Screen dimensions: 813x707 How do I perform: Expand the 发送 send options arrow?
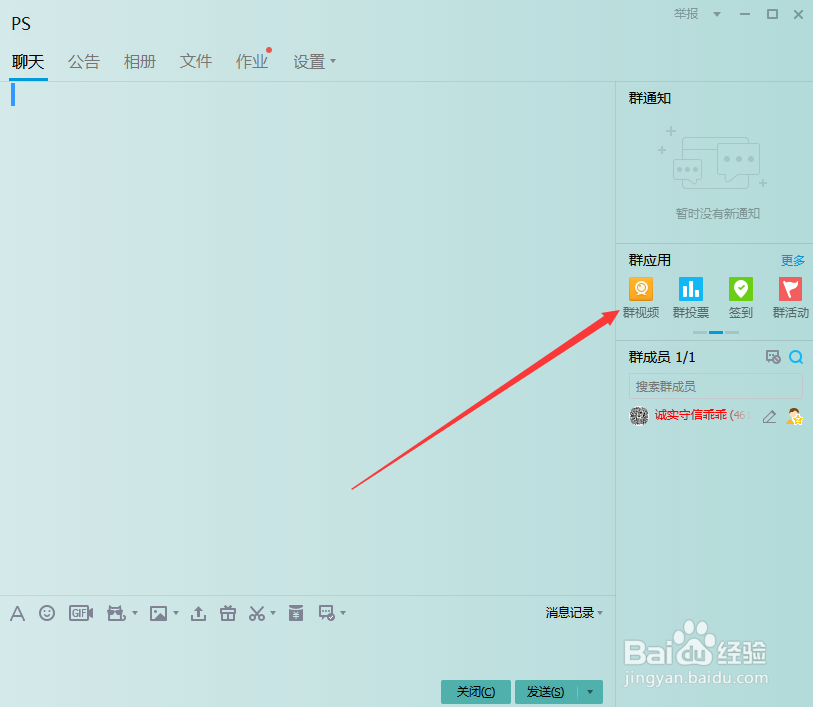click(x=589, y=691)
